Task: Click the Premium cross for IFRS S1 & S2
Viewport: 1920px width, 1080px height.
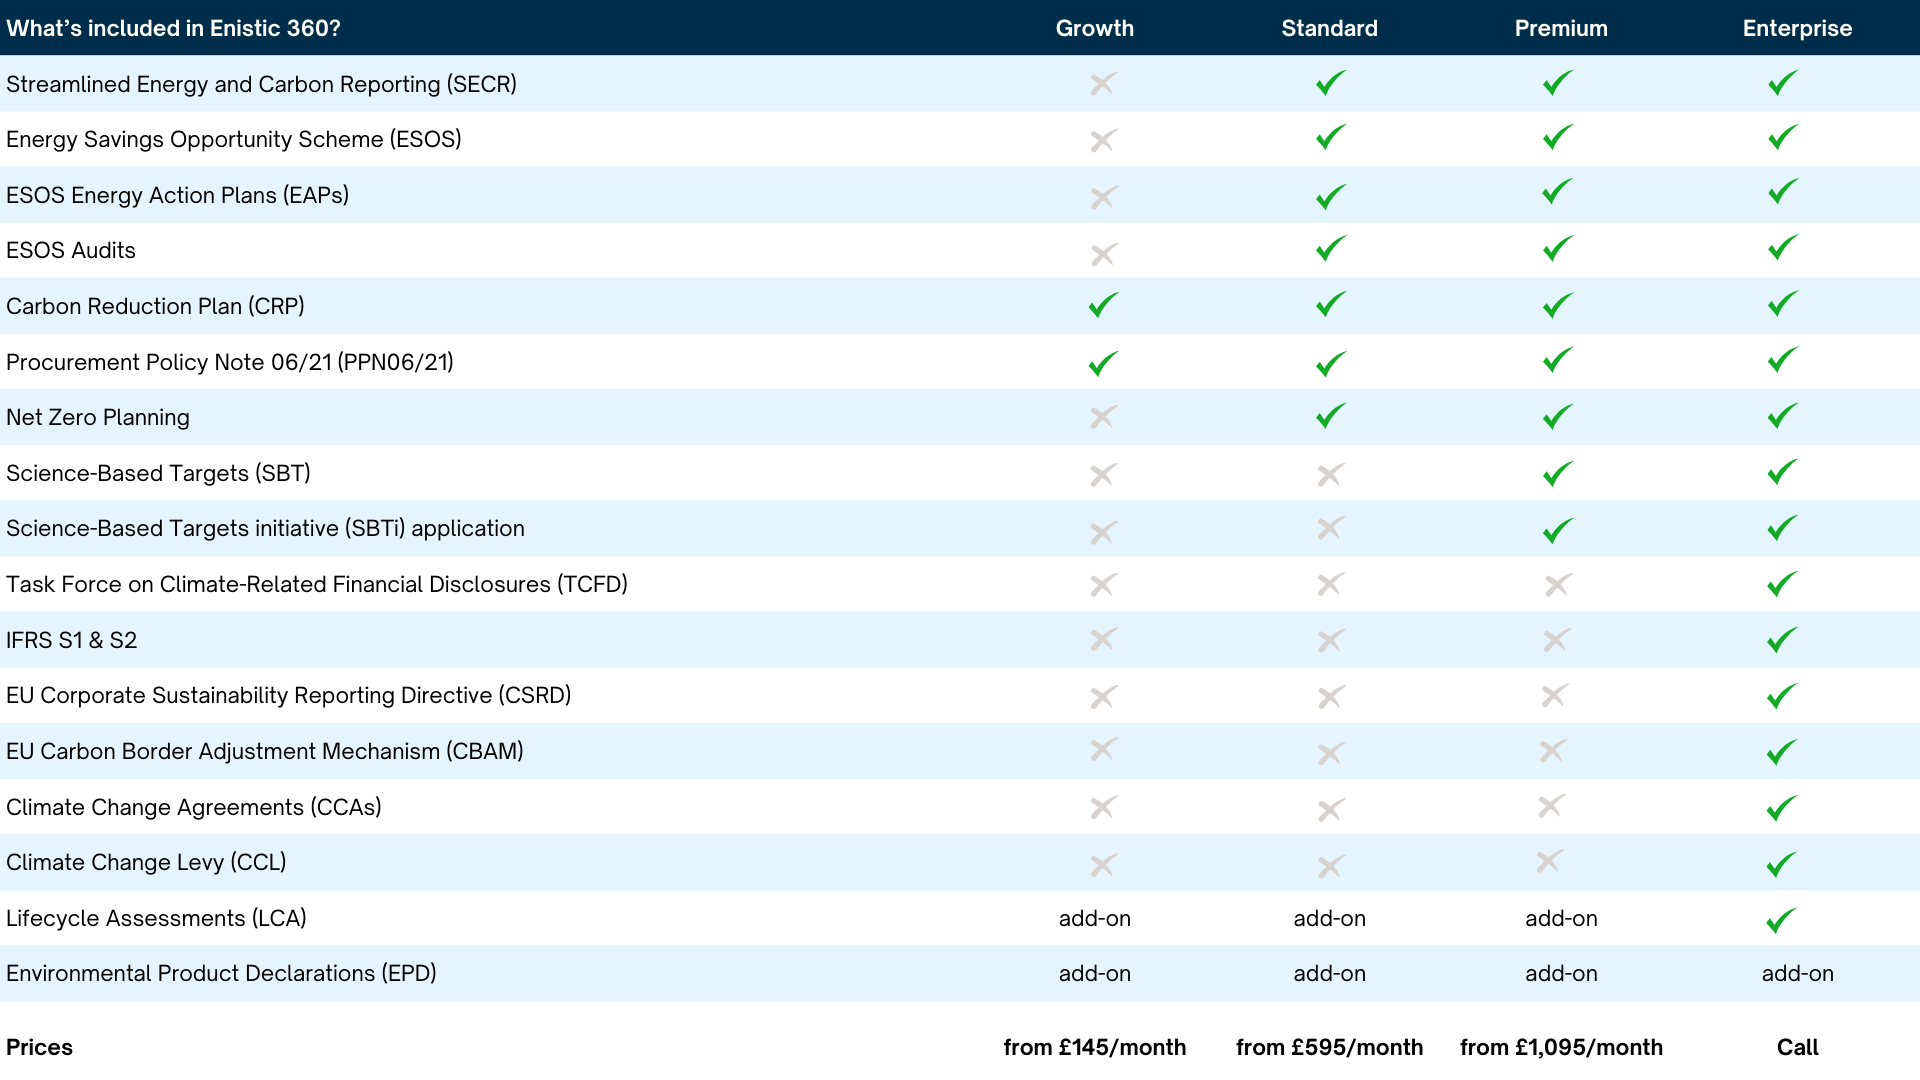Action: tap(1556, 639)
